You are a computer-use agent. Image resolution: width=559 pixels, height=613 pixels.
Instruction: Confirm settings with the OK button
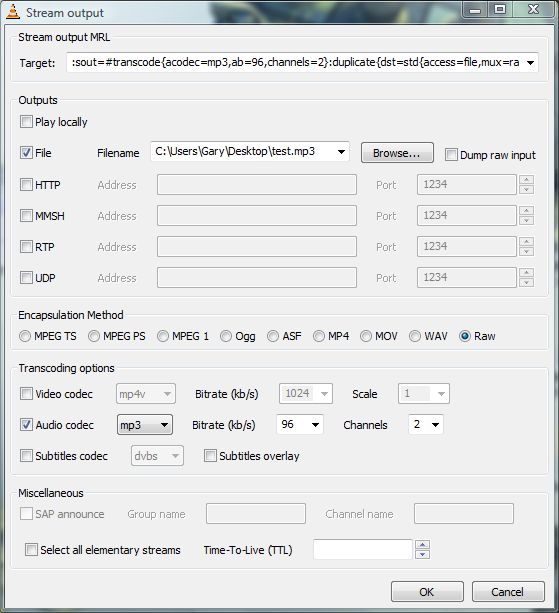click(427, 591)
